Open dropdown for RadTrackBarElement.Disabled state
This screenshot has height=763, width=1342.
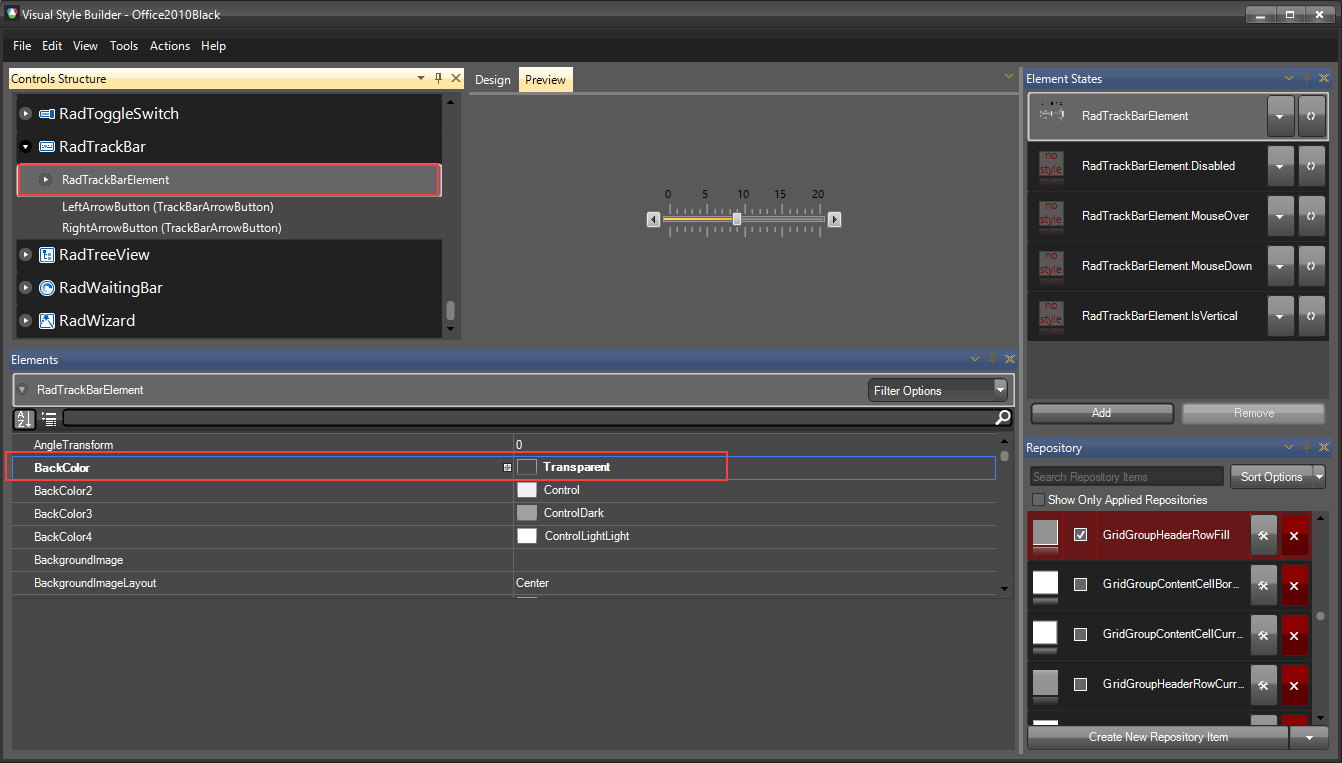(1281, 166)
